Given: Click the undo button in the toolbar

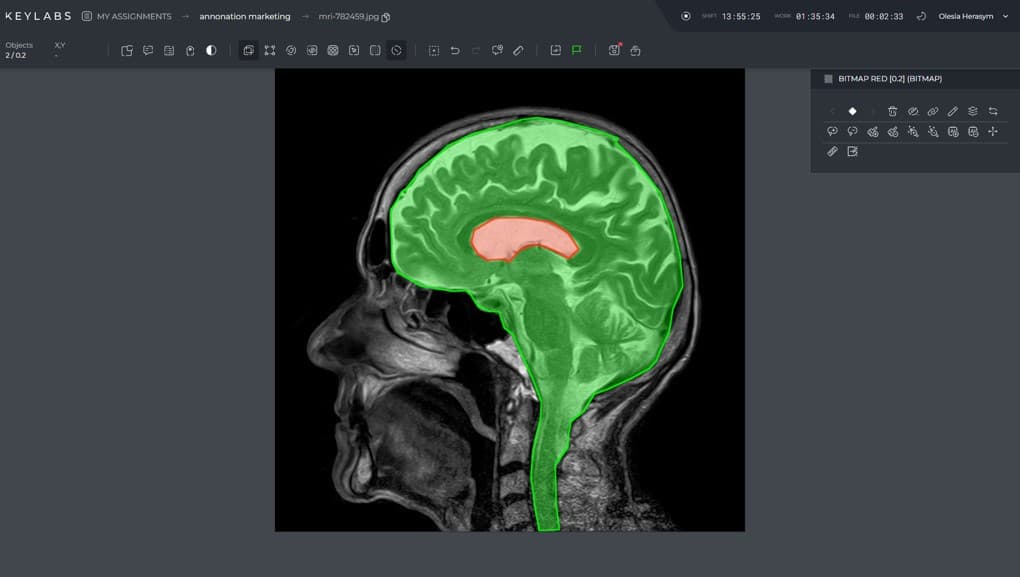Looking at the screenshot, I should pos(453,49).
